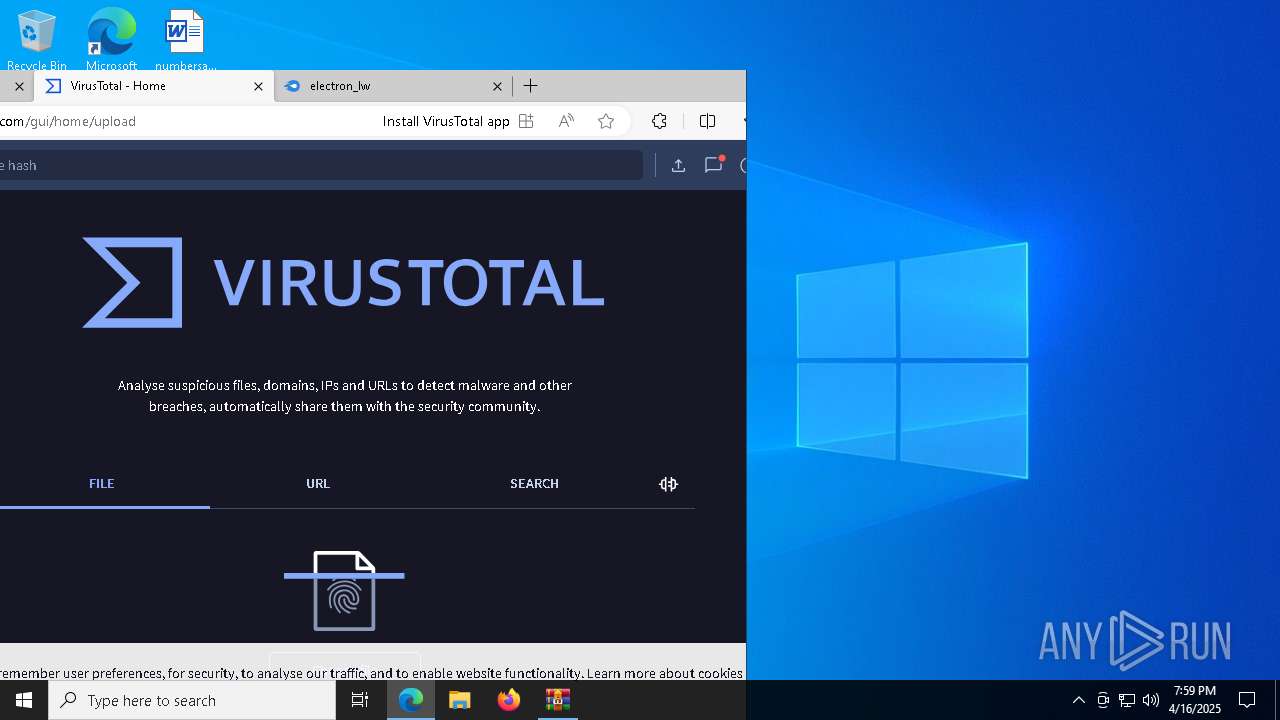Click the VirusTotal upload file icon
This screenshot has height=720, width=1280.
678,165
